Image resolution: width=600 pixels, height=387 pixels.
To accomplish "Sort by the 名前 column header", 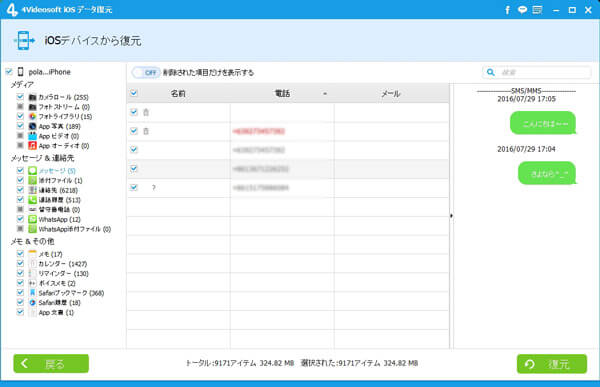I will point(178,93).
